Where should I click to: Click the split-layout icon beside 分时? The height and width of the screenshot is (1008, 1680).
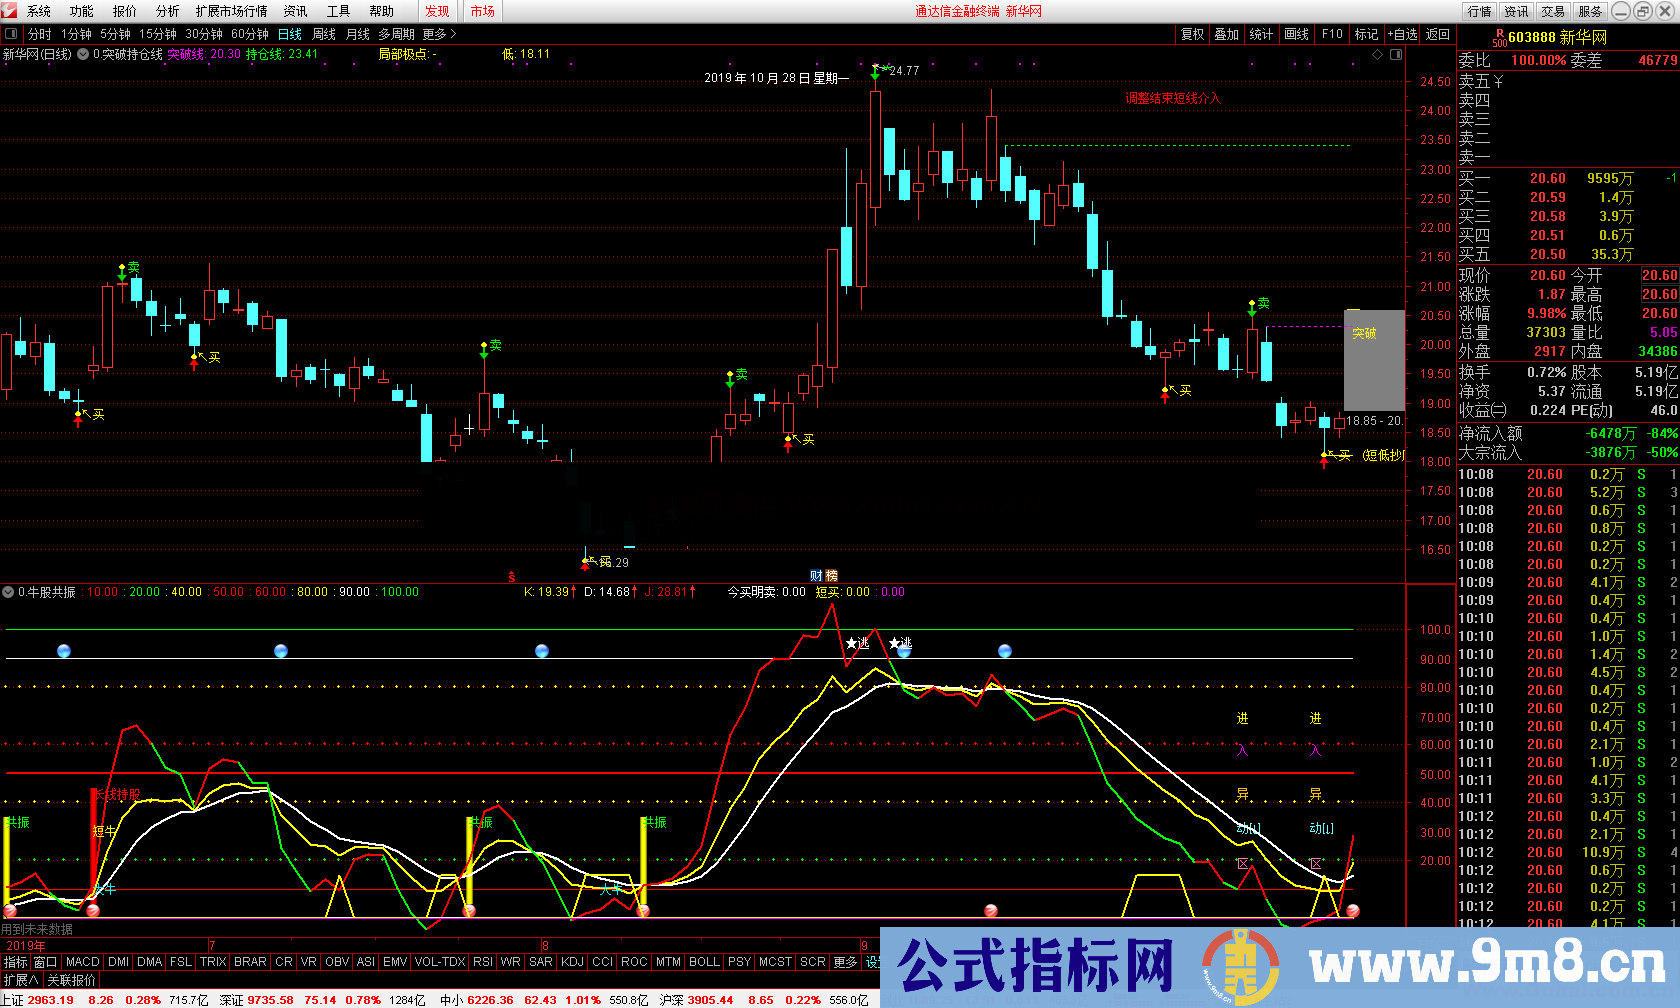[x=11, y=33]
